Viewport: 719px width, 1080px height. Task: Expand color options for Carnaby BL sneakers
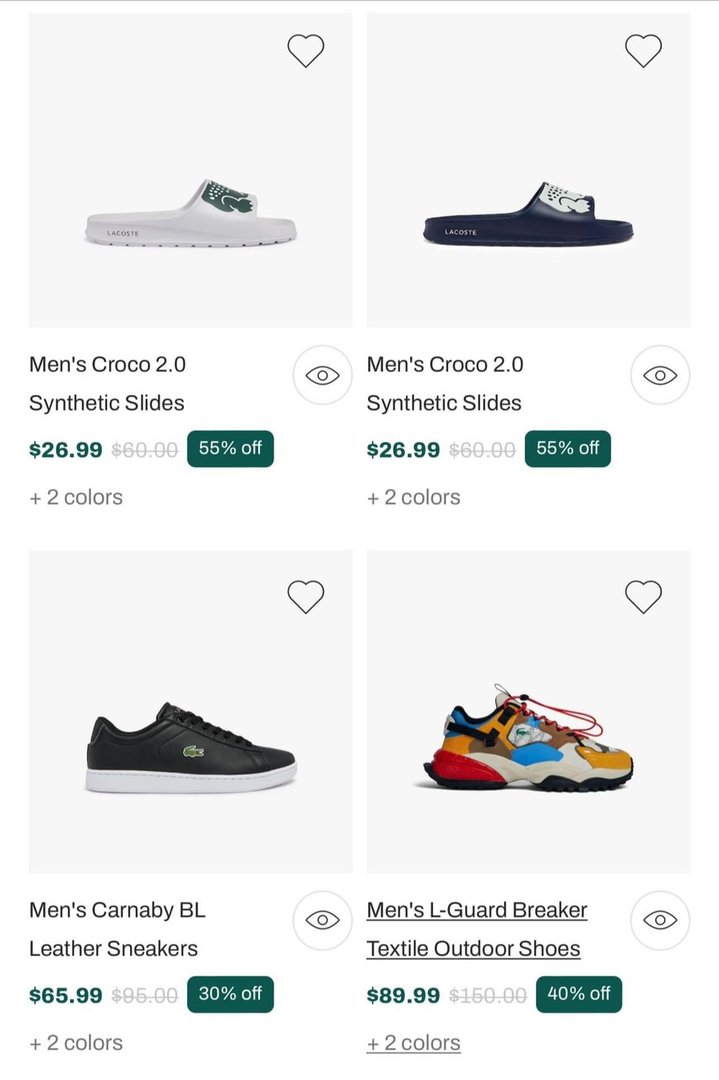tap(76, 1043)
